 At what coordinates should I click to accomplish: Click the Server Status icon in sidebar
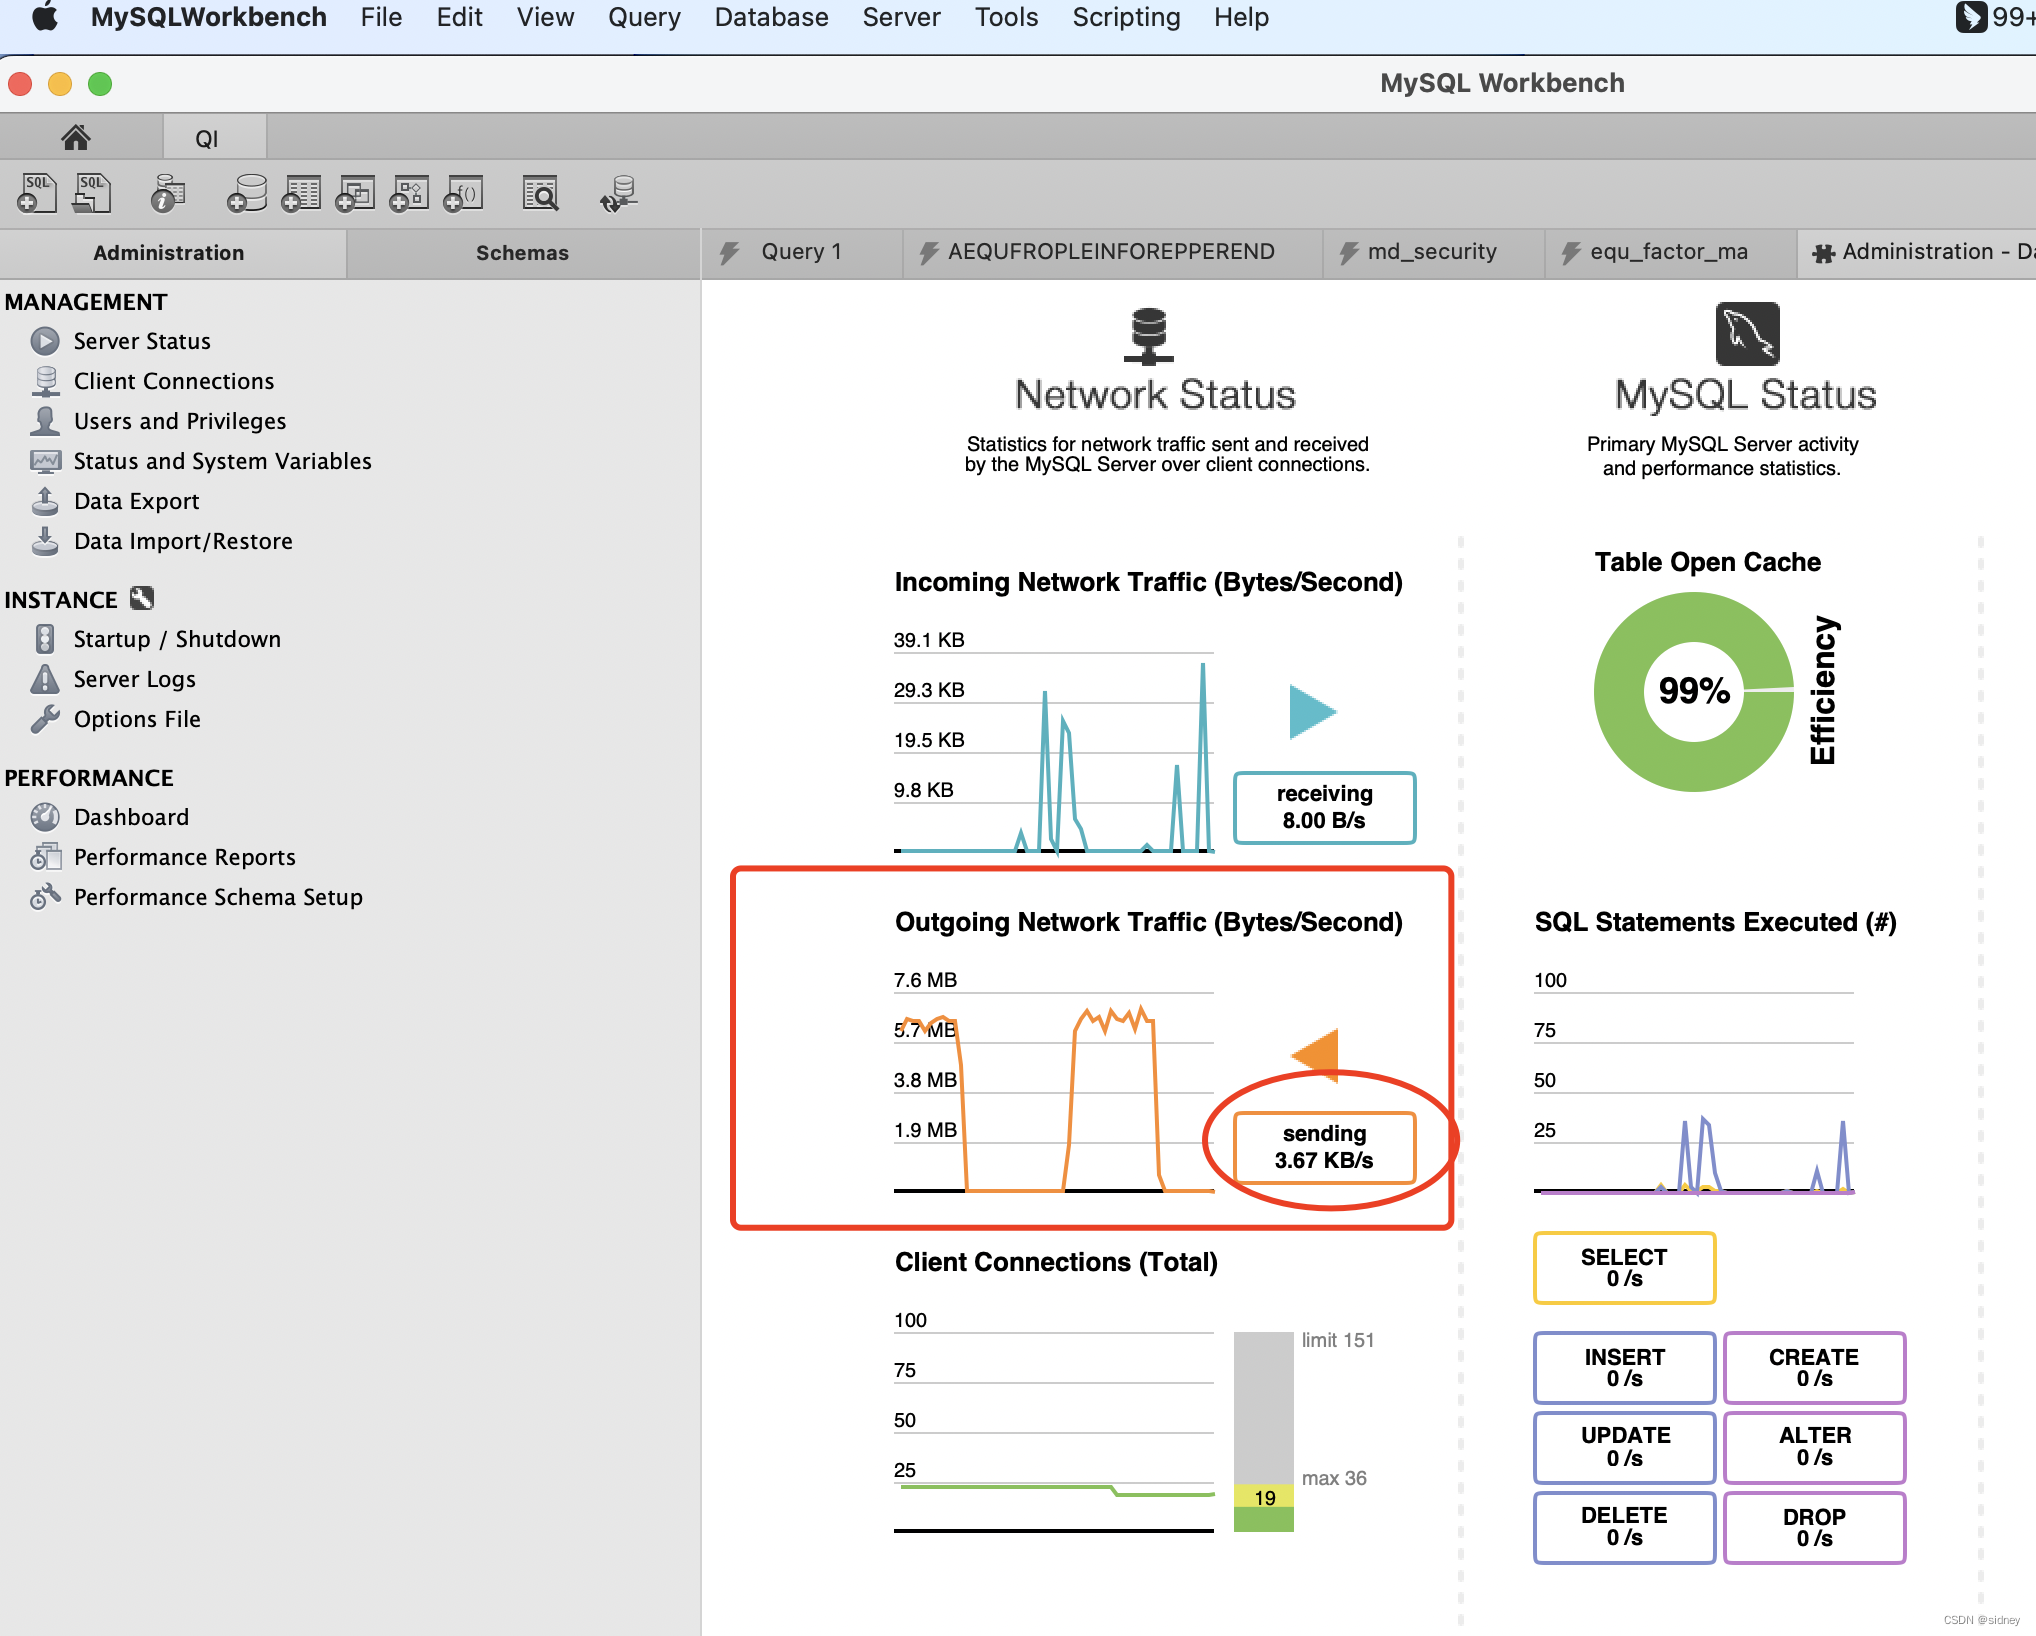click(x=47, y=341)
